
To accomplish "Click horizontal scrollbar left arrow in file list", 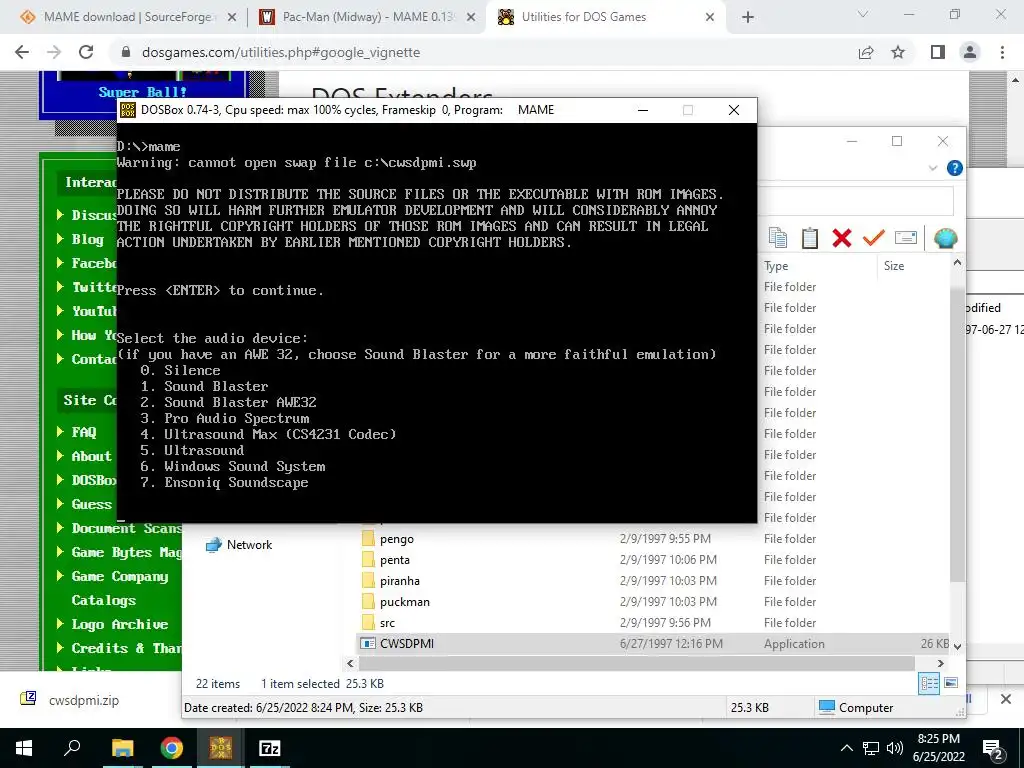I will pyautogui.click(x=350, y=664).
